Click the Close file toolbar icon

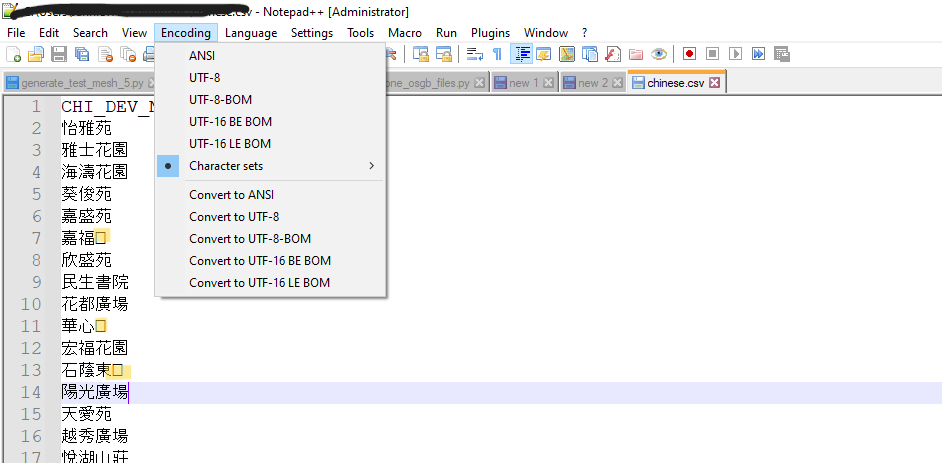(x=106, y=55)
